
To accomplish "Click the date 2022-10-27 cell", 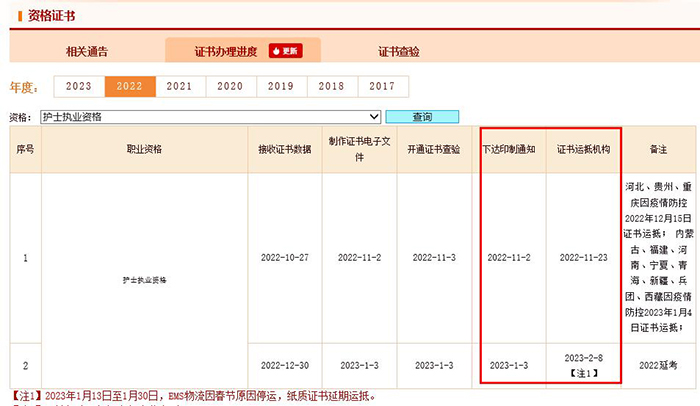I will (x=285, y=258).
